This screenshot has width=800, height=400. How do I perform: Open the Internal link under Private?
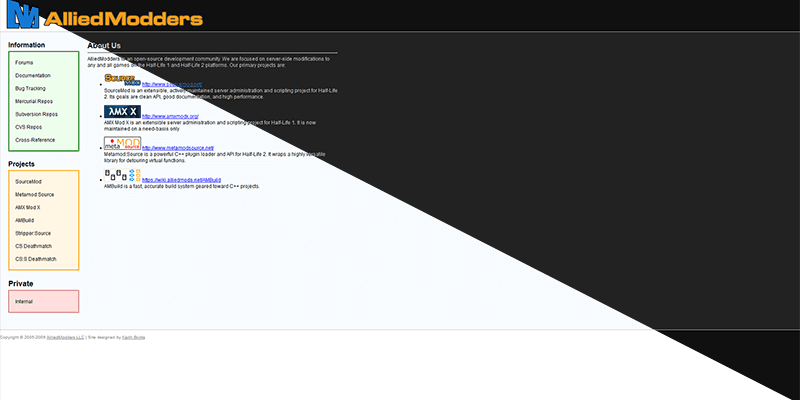(x=24, y=302)
